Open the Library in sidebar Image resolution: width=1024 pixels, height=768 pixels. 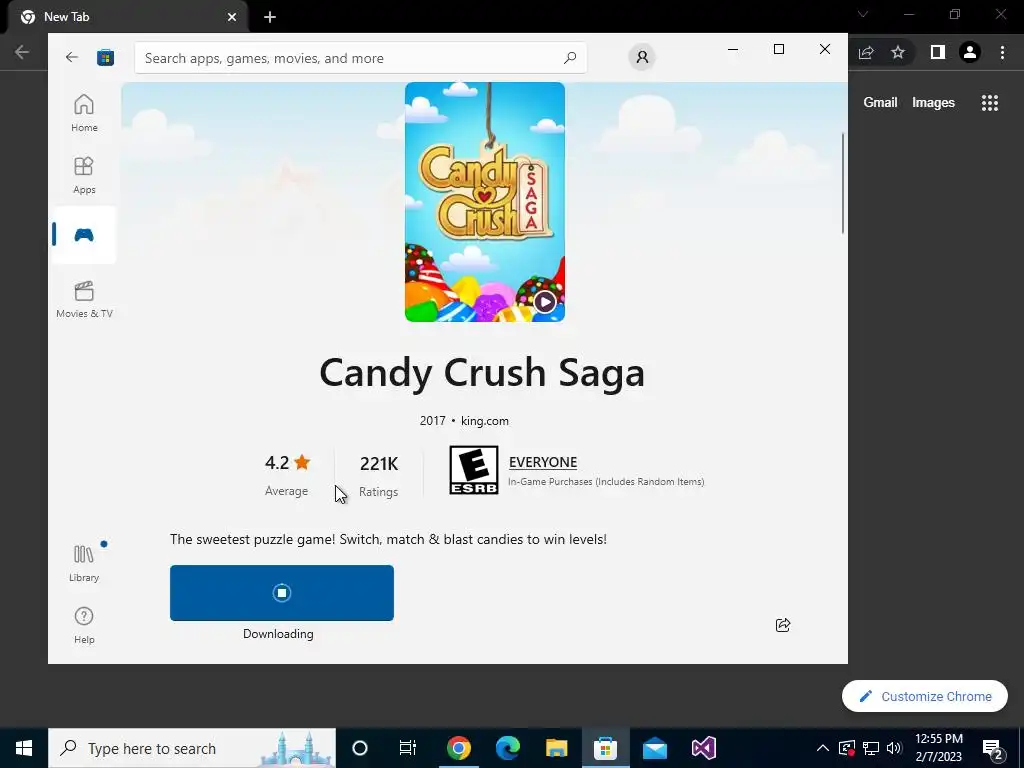coord(84,564)
